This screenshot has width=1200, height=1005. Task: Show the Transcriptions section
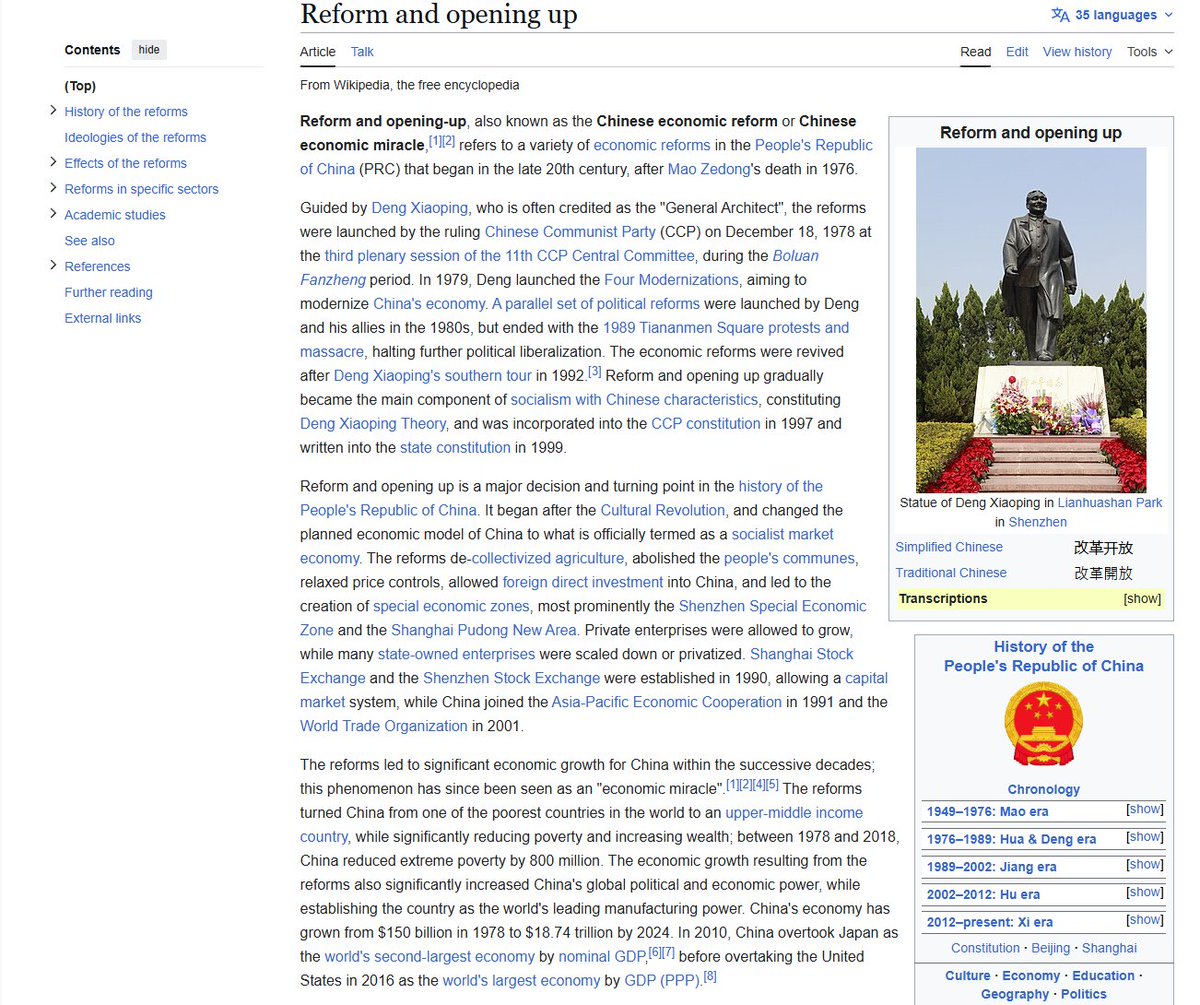coord(1142,599)
